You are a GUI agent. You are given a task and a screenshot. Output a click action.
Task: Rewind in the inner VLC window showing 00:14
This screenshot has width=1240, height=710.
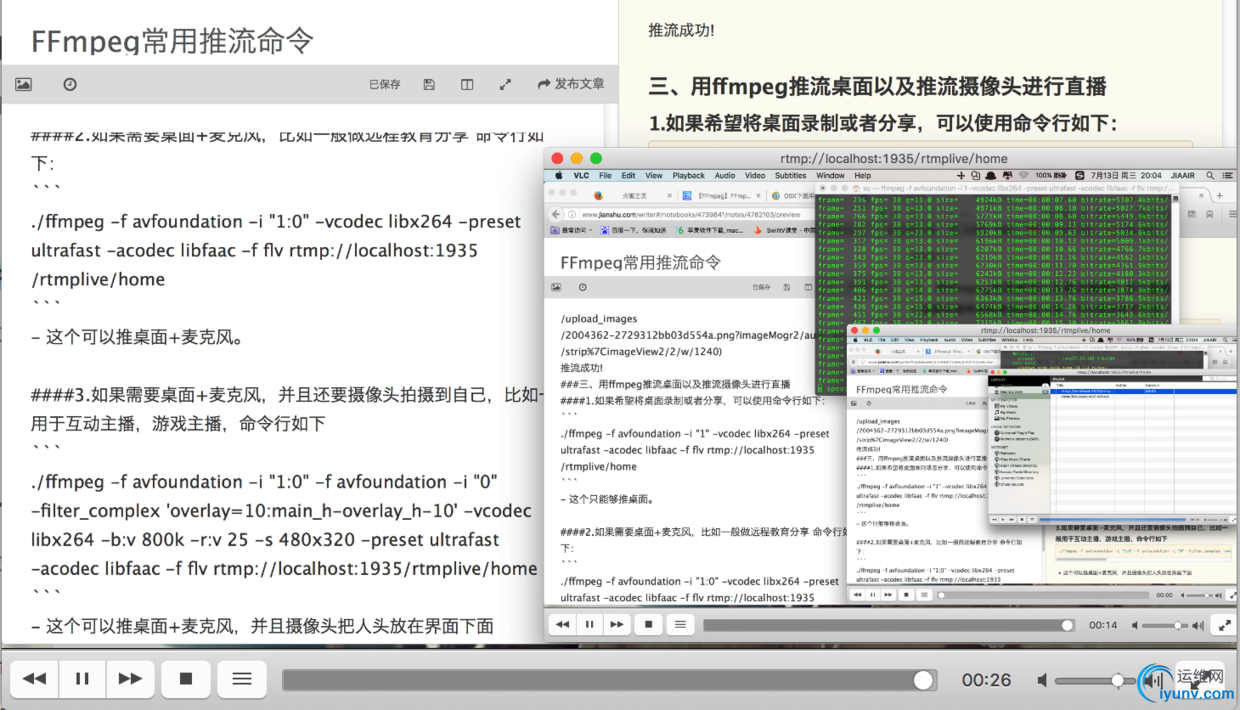click(563, 625)
